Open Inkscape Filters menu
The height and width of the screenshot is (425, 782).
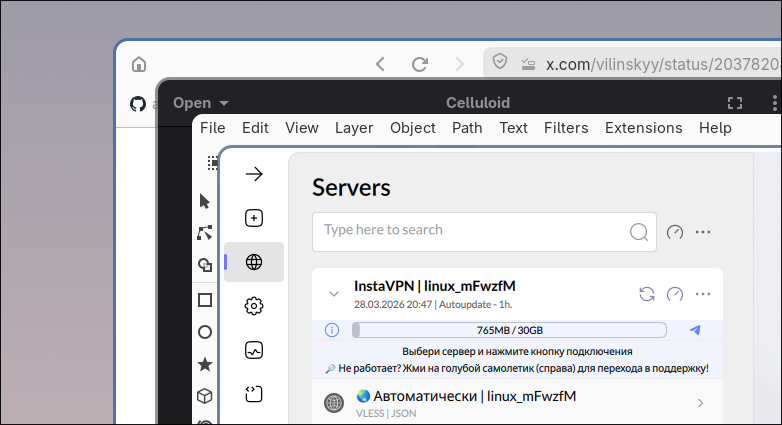[x=566, y=128]
